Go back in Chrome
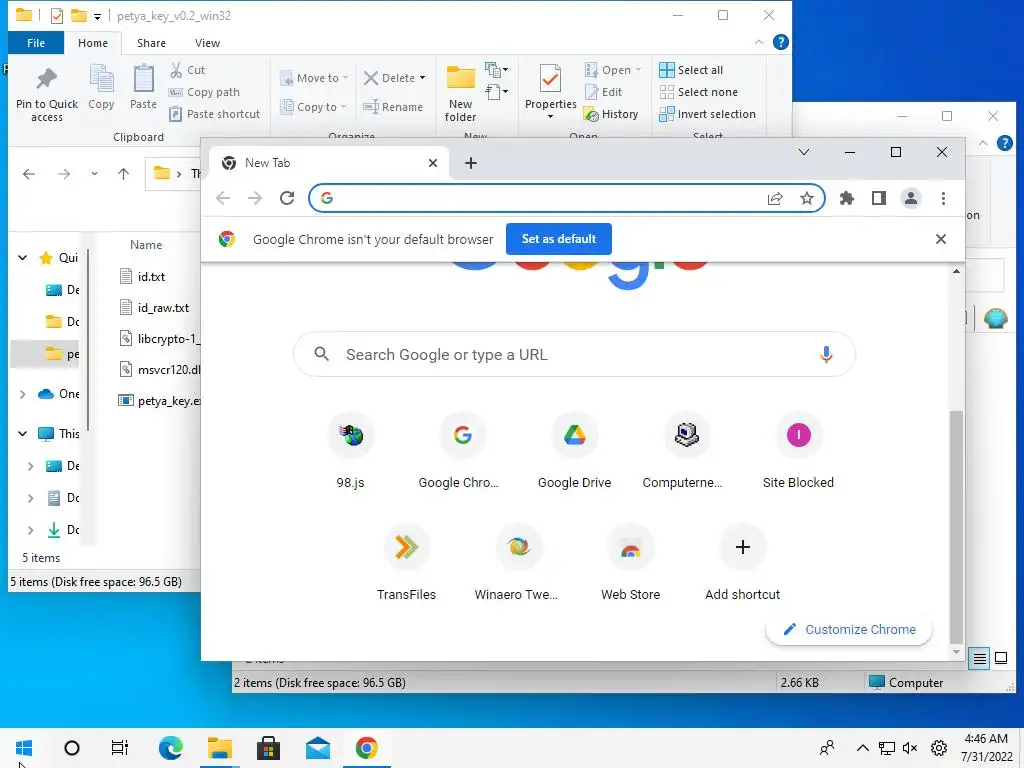 pos(223,198)
